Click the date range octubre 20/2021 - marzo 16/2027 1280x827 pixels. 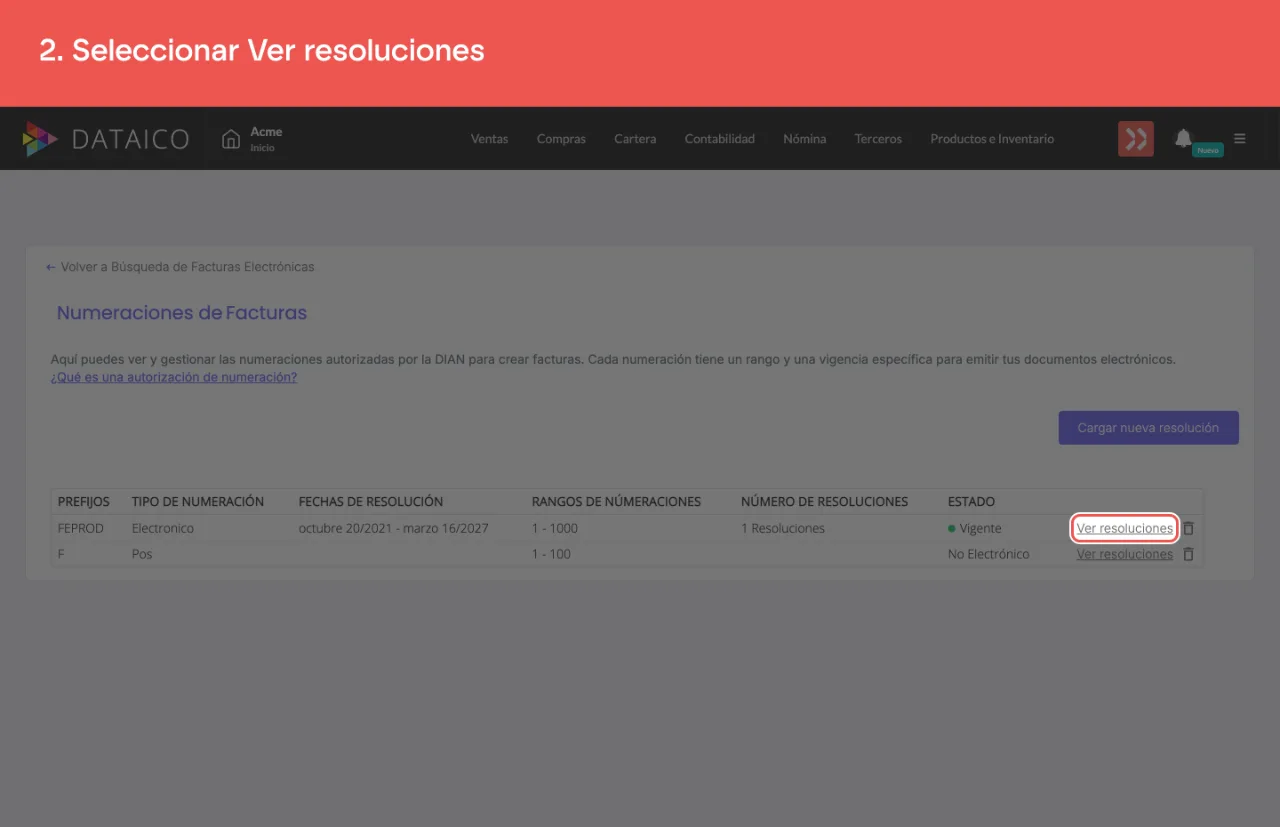(x=394, y=528)
